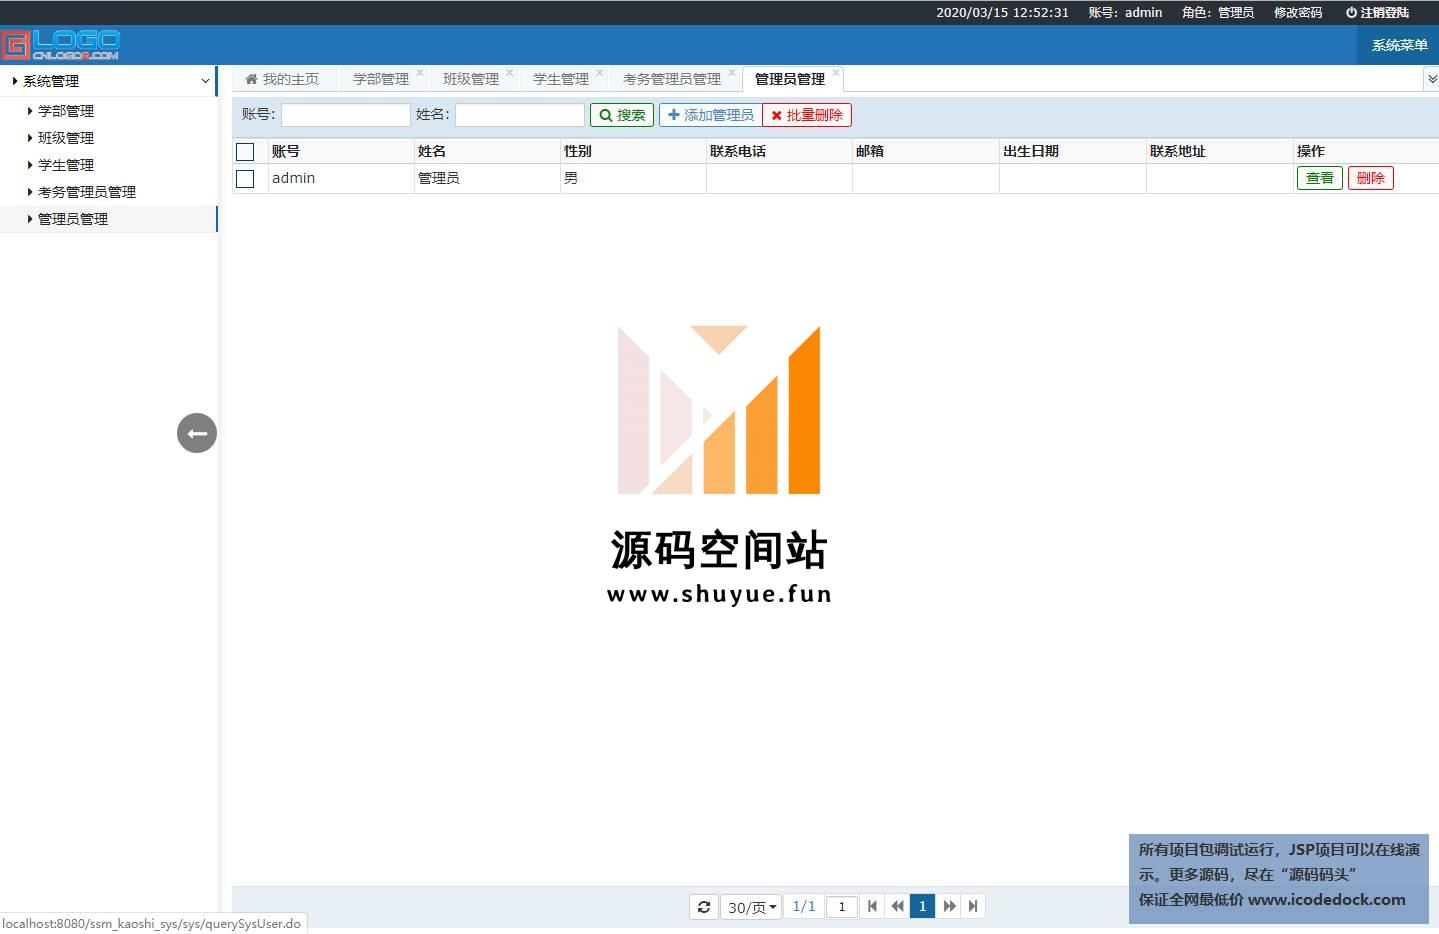
Task: Click the 搜索 button
Action: tap(622, 115)
